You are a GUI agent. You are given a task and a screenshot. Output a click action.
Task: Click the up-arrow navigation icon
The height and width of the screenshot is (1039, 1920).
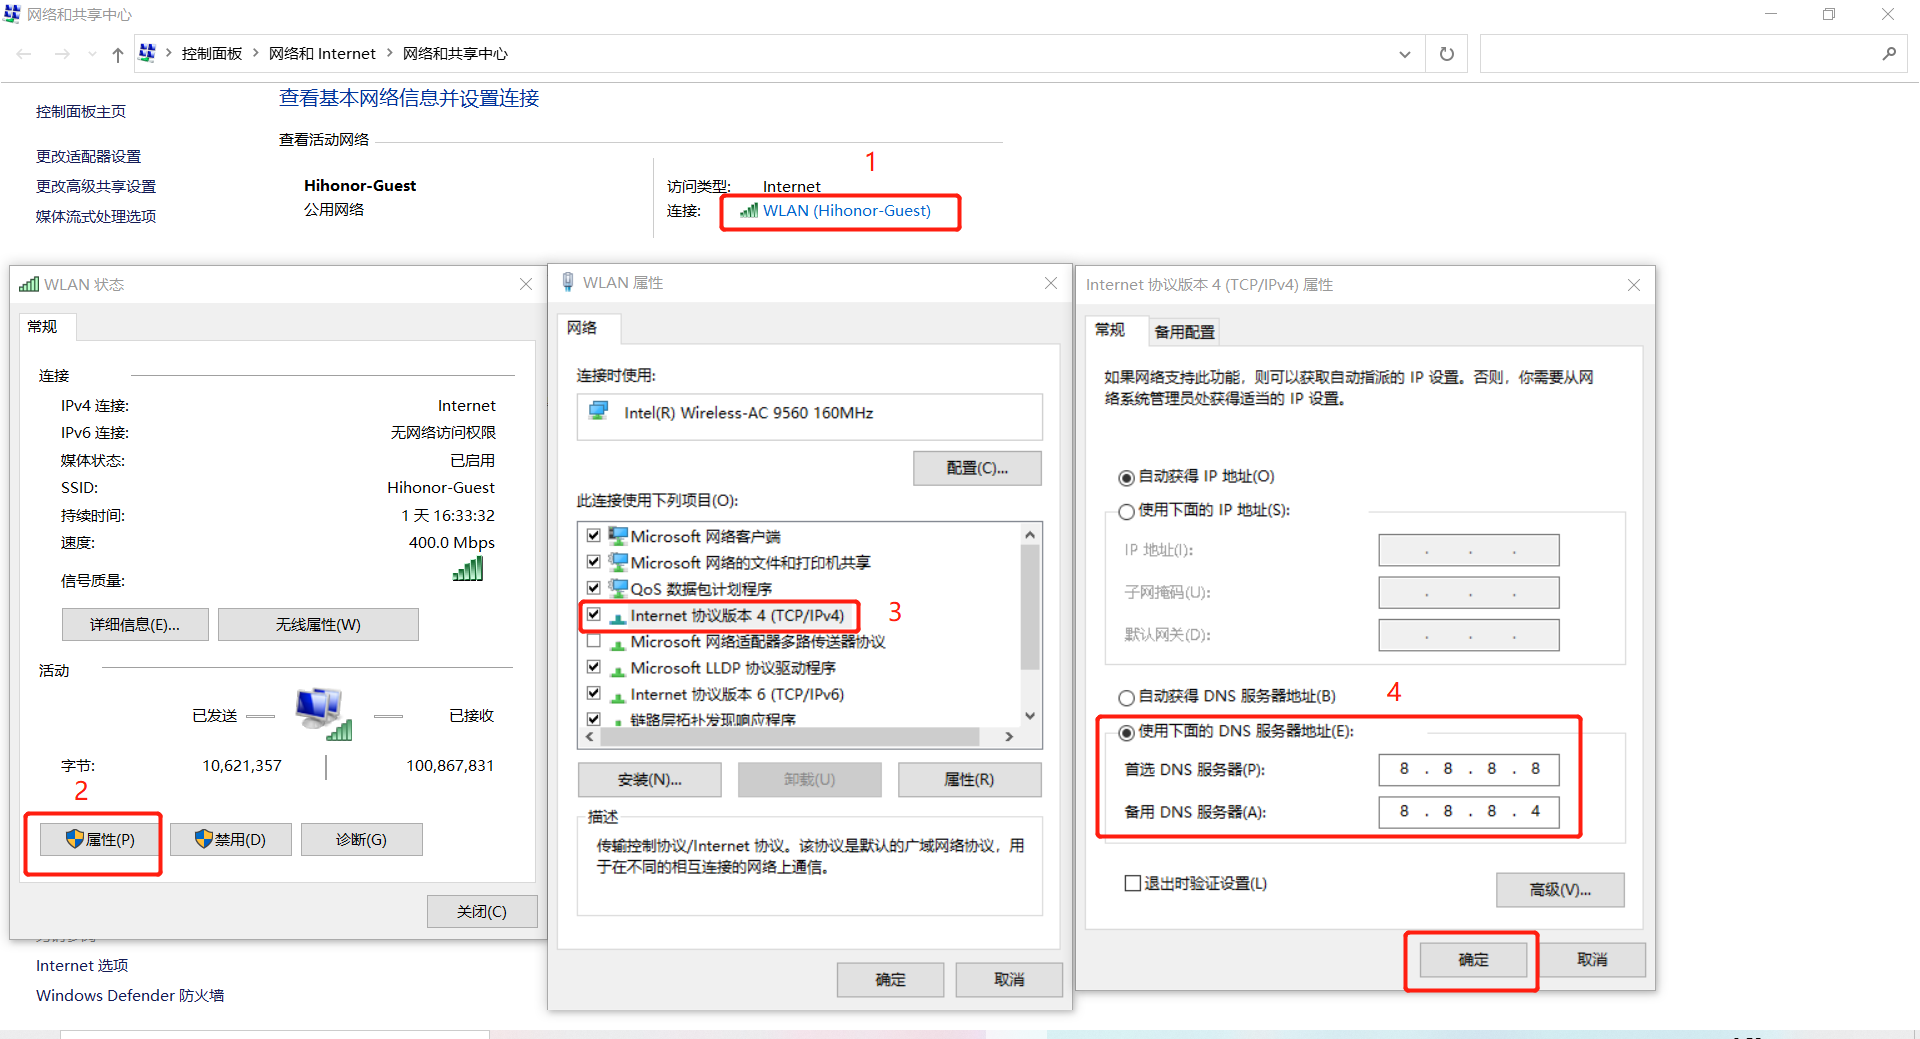pyautogui.click(x=118, y=54)
